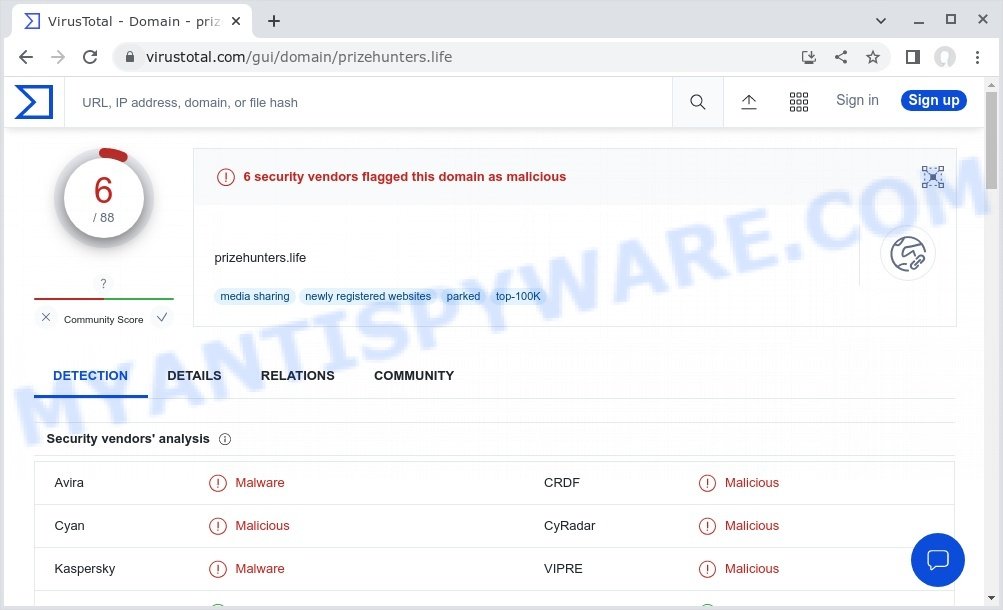Click the install app icon in address bar
This screenshot has height=610, width=1003.
(x=809, y=57)
